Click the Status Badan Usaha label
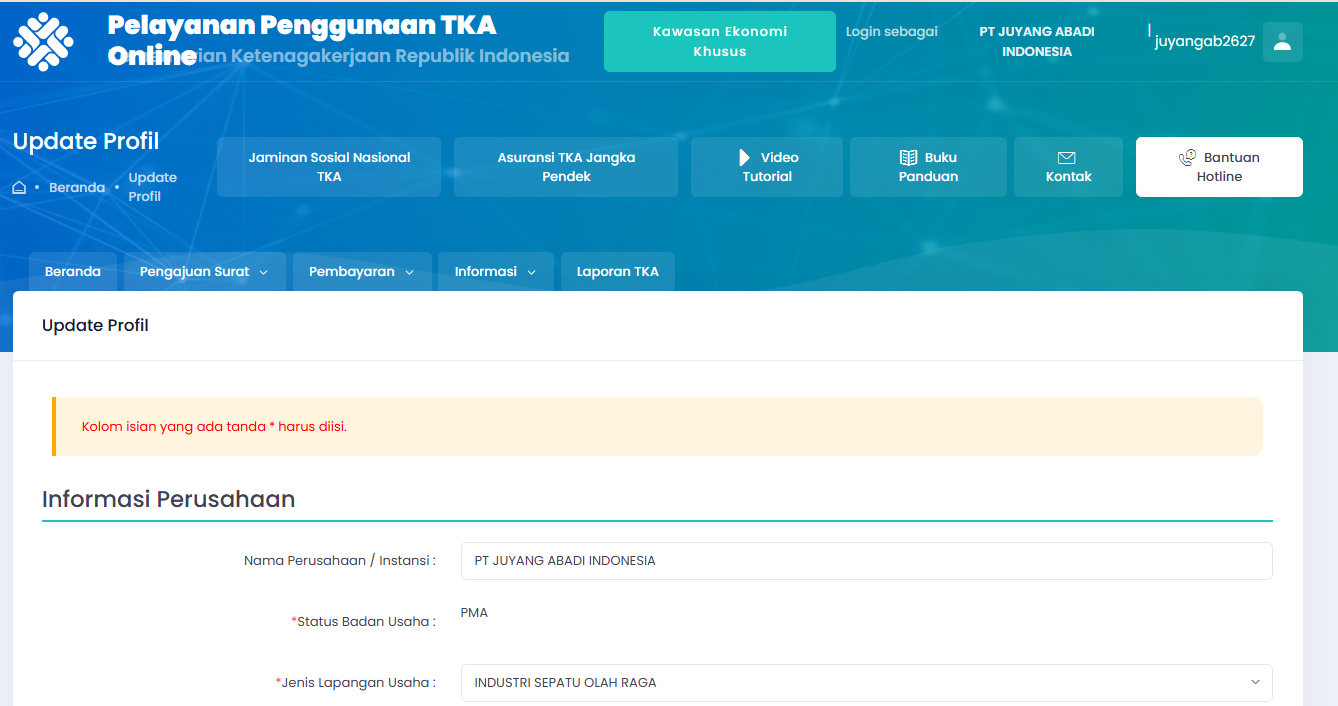Image resolution: width=1338 pixels, height=706 pixels. pyautogui.click(x=363, y=622)
